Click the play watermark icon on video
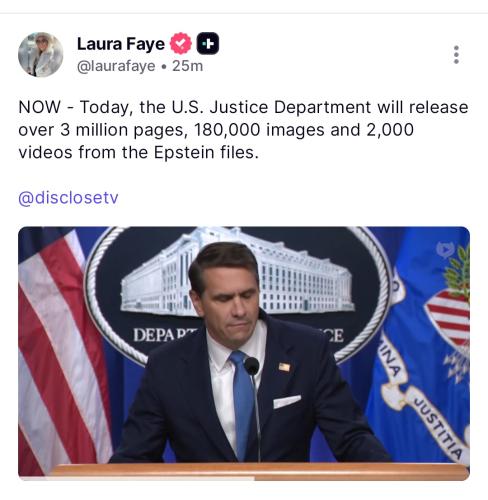This screenshot has width=488, height=500. click(x=445, y=250)
